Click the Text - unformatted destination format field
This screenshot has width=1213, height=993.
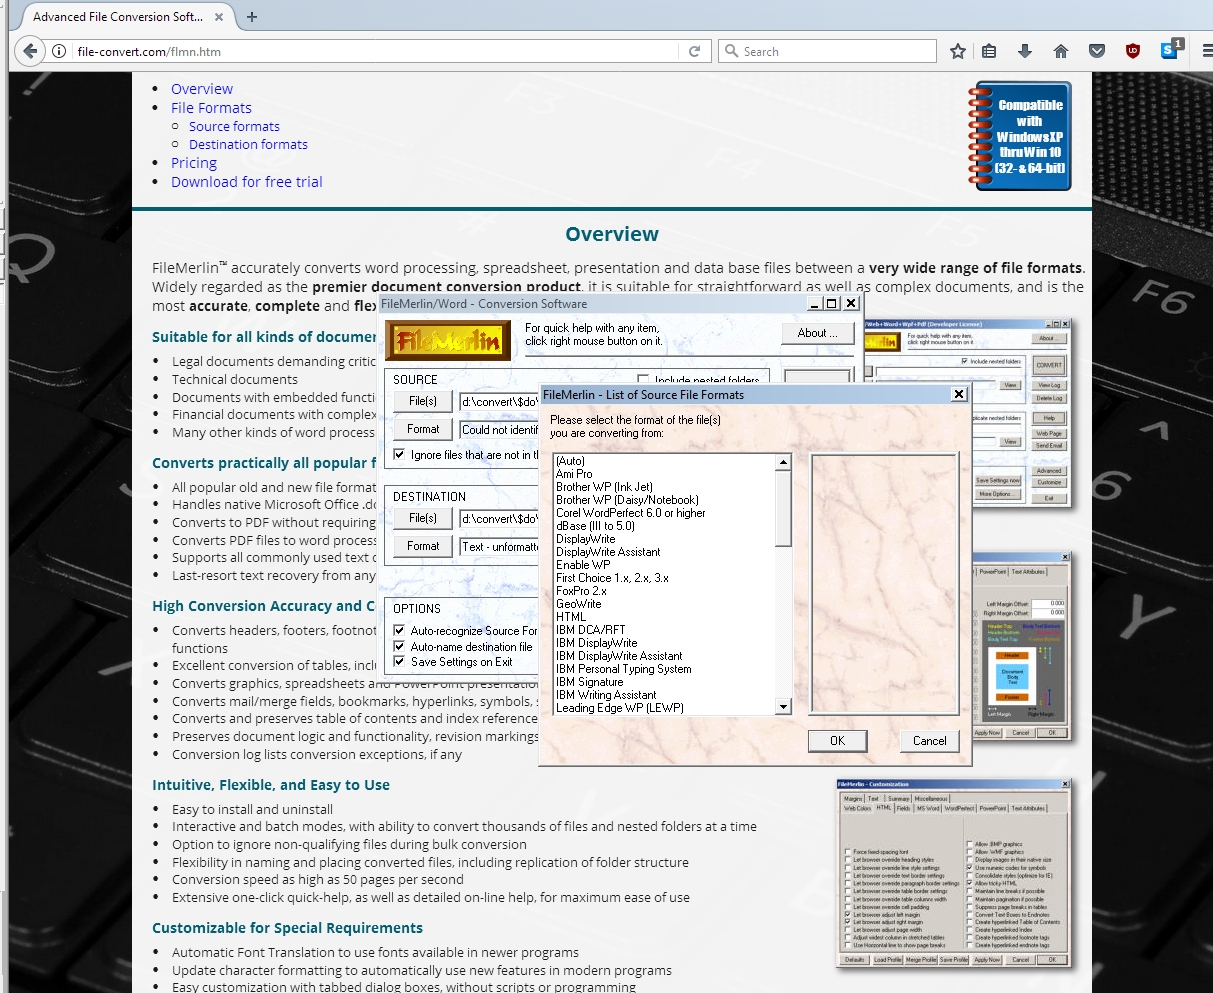tap(499, 547)
